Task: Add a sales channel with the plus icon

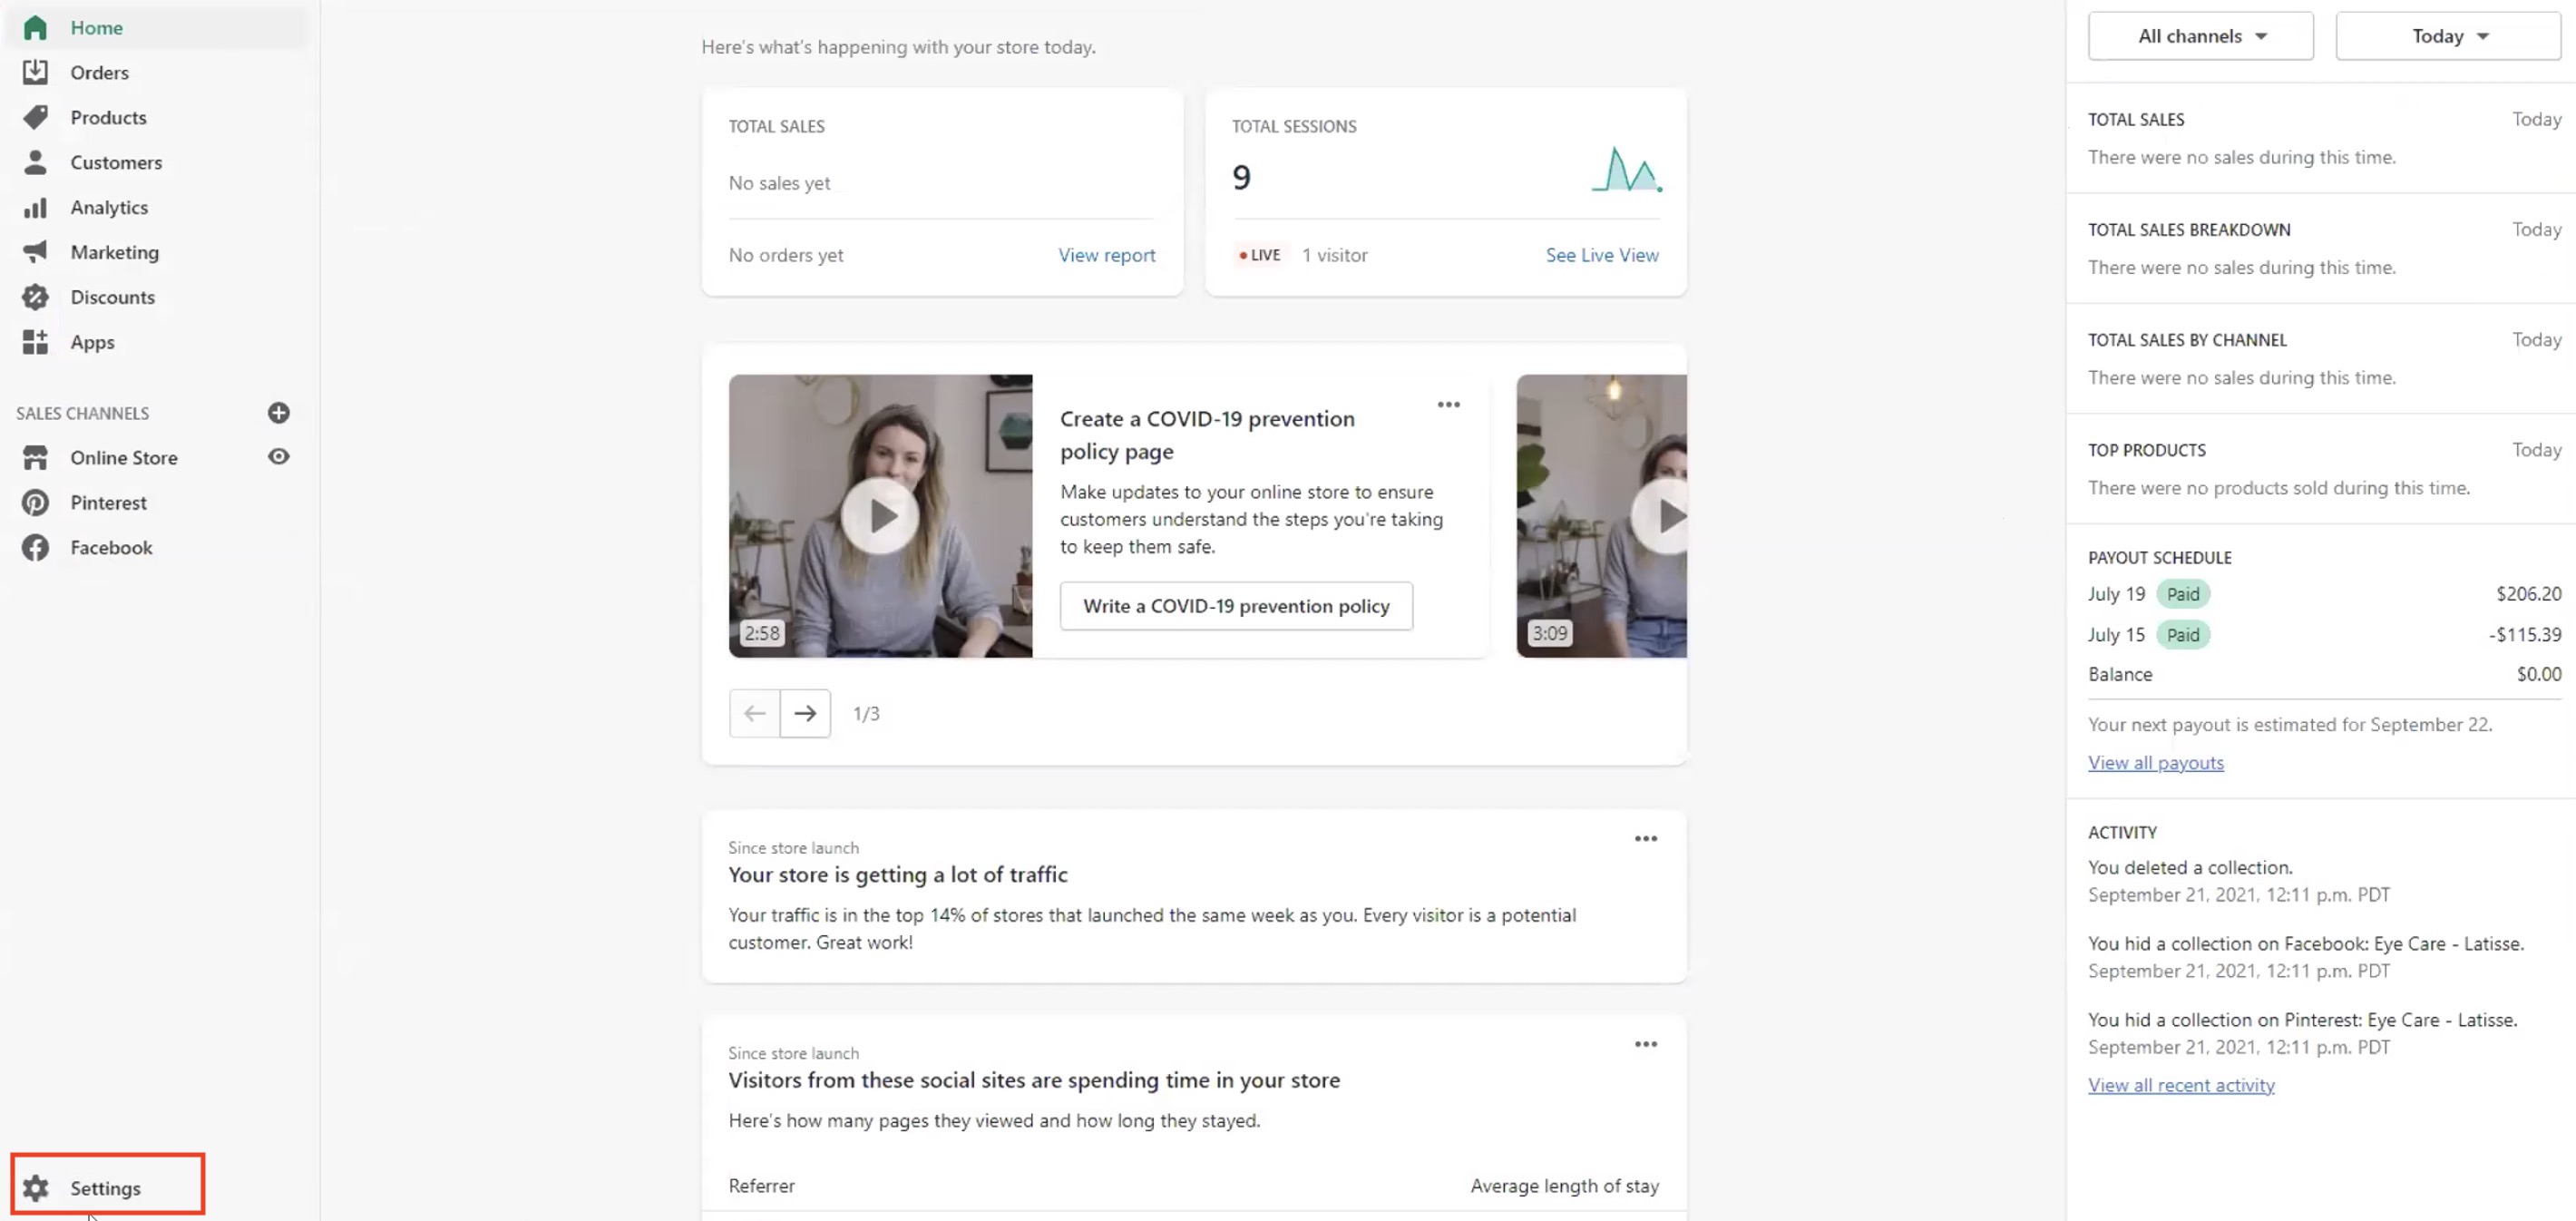Action: 278,412
